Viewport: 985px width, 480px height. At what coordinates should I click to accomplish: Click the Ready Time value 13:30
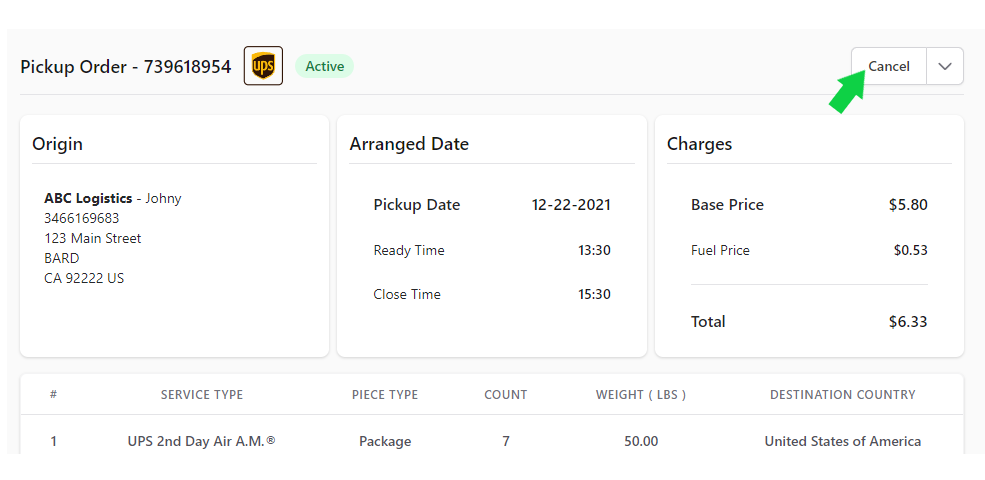click(594, 251)
